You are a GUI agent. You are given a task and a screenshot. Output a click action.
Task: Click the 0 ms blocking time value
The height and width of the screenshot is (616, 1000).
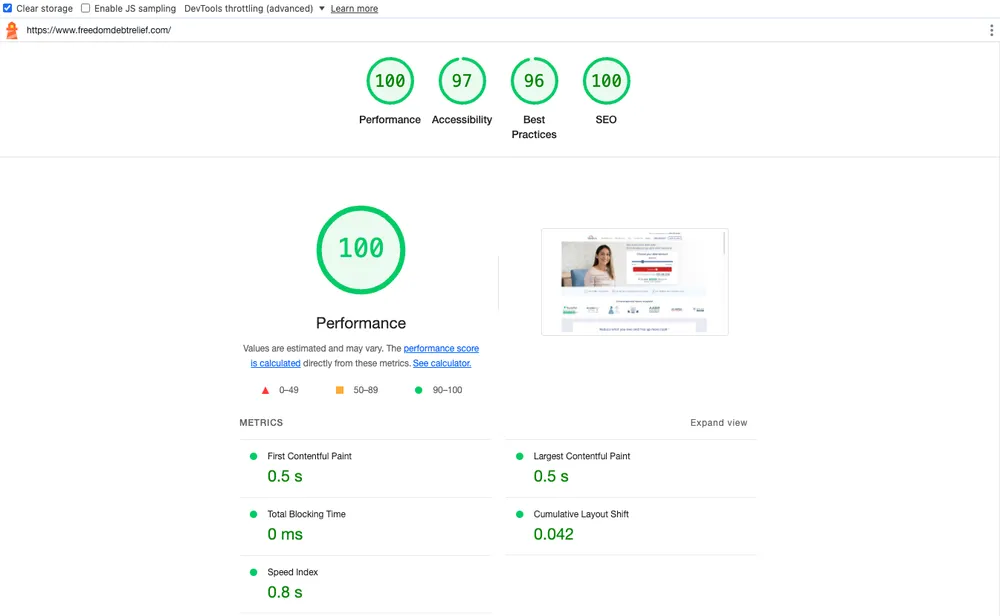285,534
